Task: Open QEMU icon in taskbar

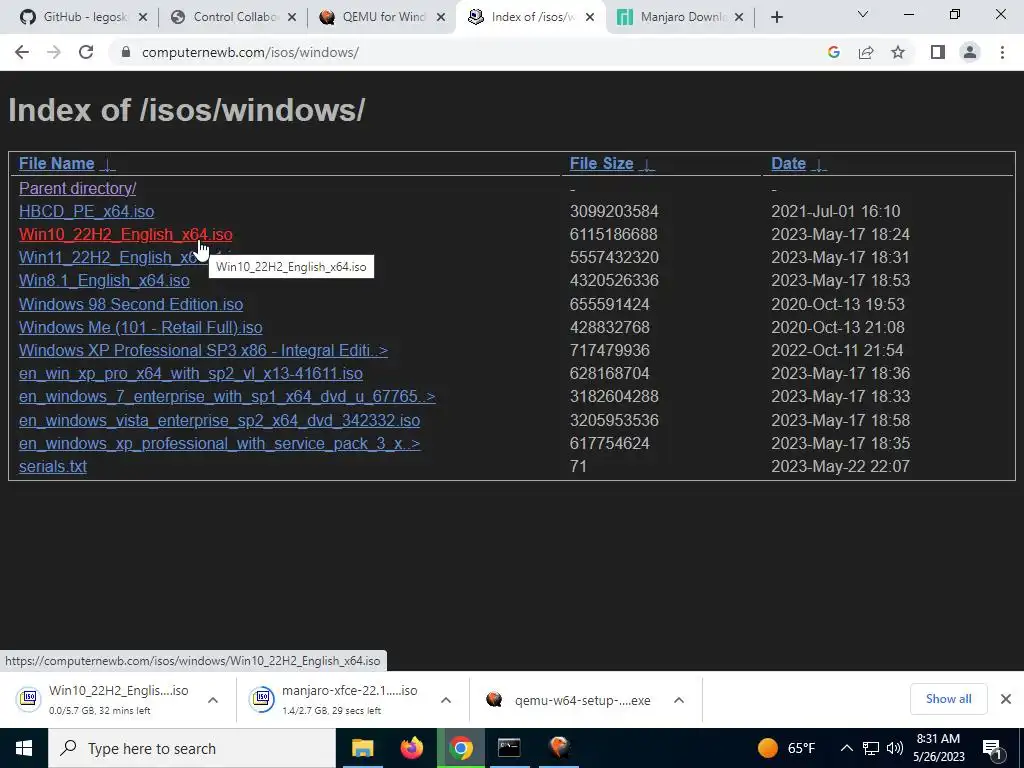Action: [x=559, y=748]
